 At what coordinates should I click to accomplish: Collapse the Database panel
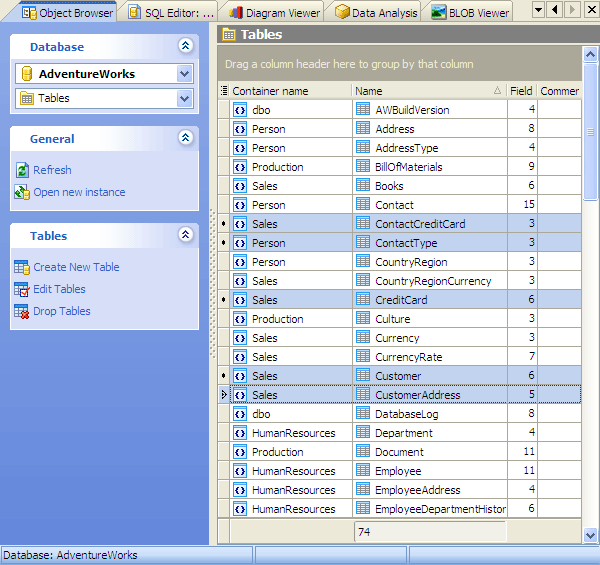click(x=186, y=46)
